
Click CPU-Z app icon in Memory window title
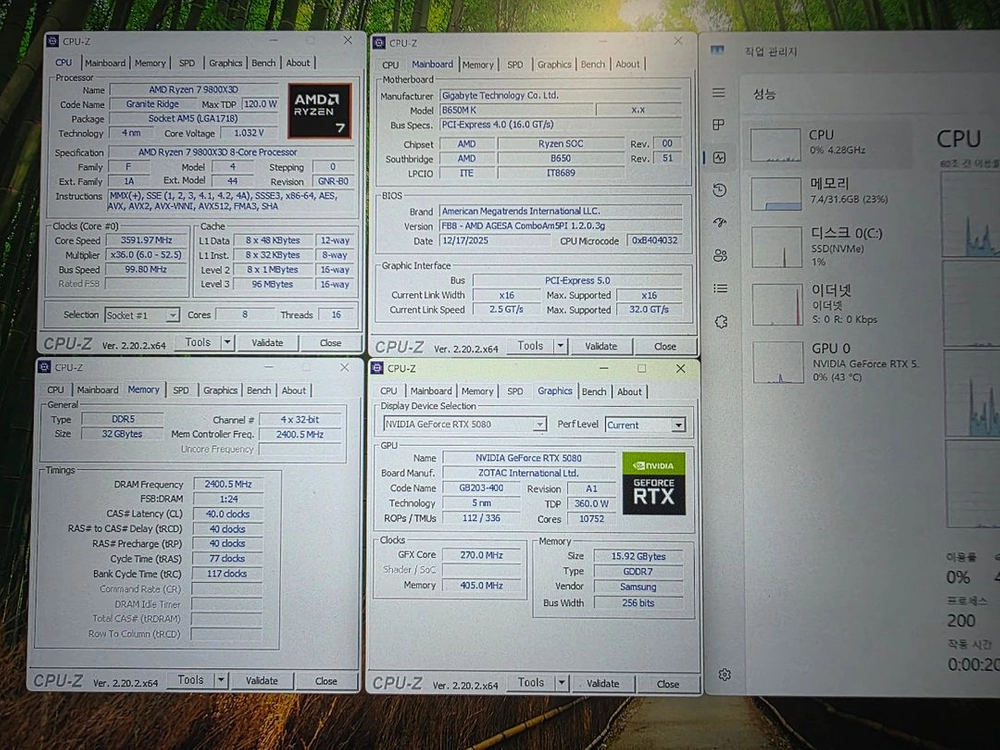(44, 367)
